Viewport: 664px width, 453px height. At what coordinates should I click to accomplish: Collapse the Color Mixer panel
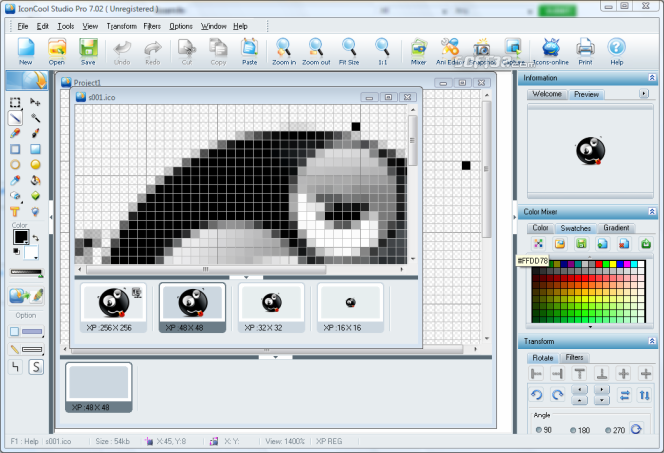coord(652,211)
